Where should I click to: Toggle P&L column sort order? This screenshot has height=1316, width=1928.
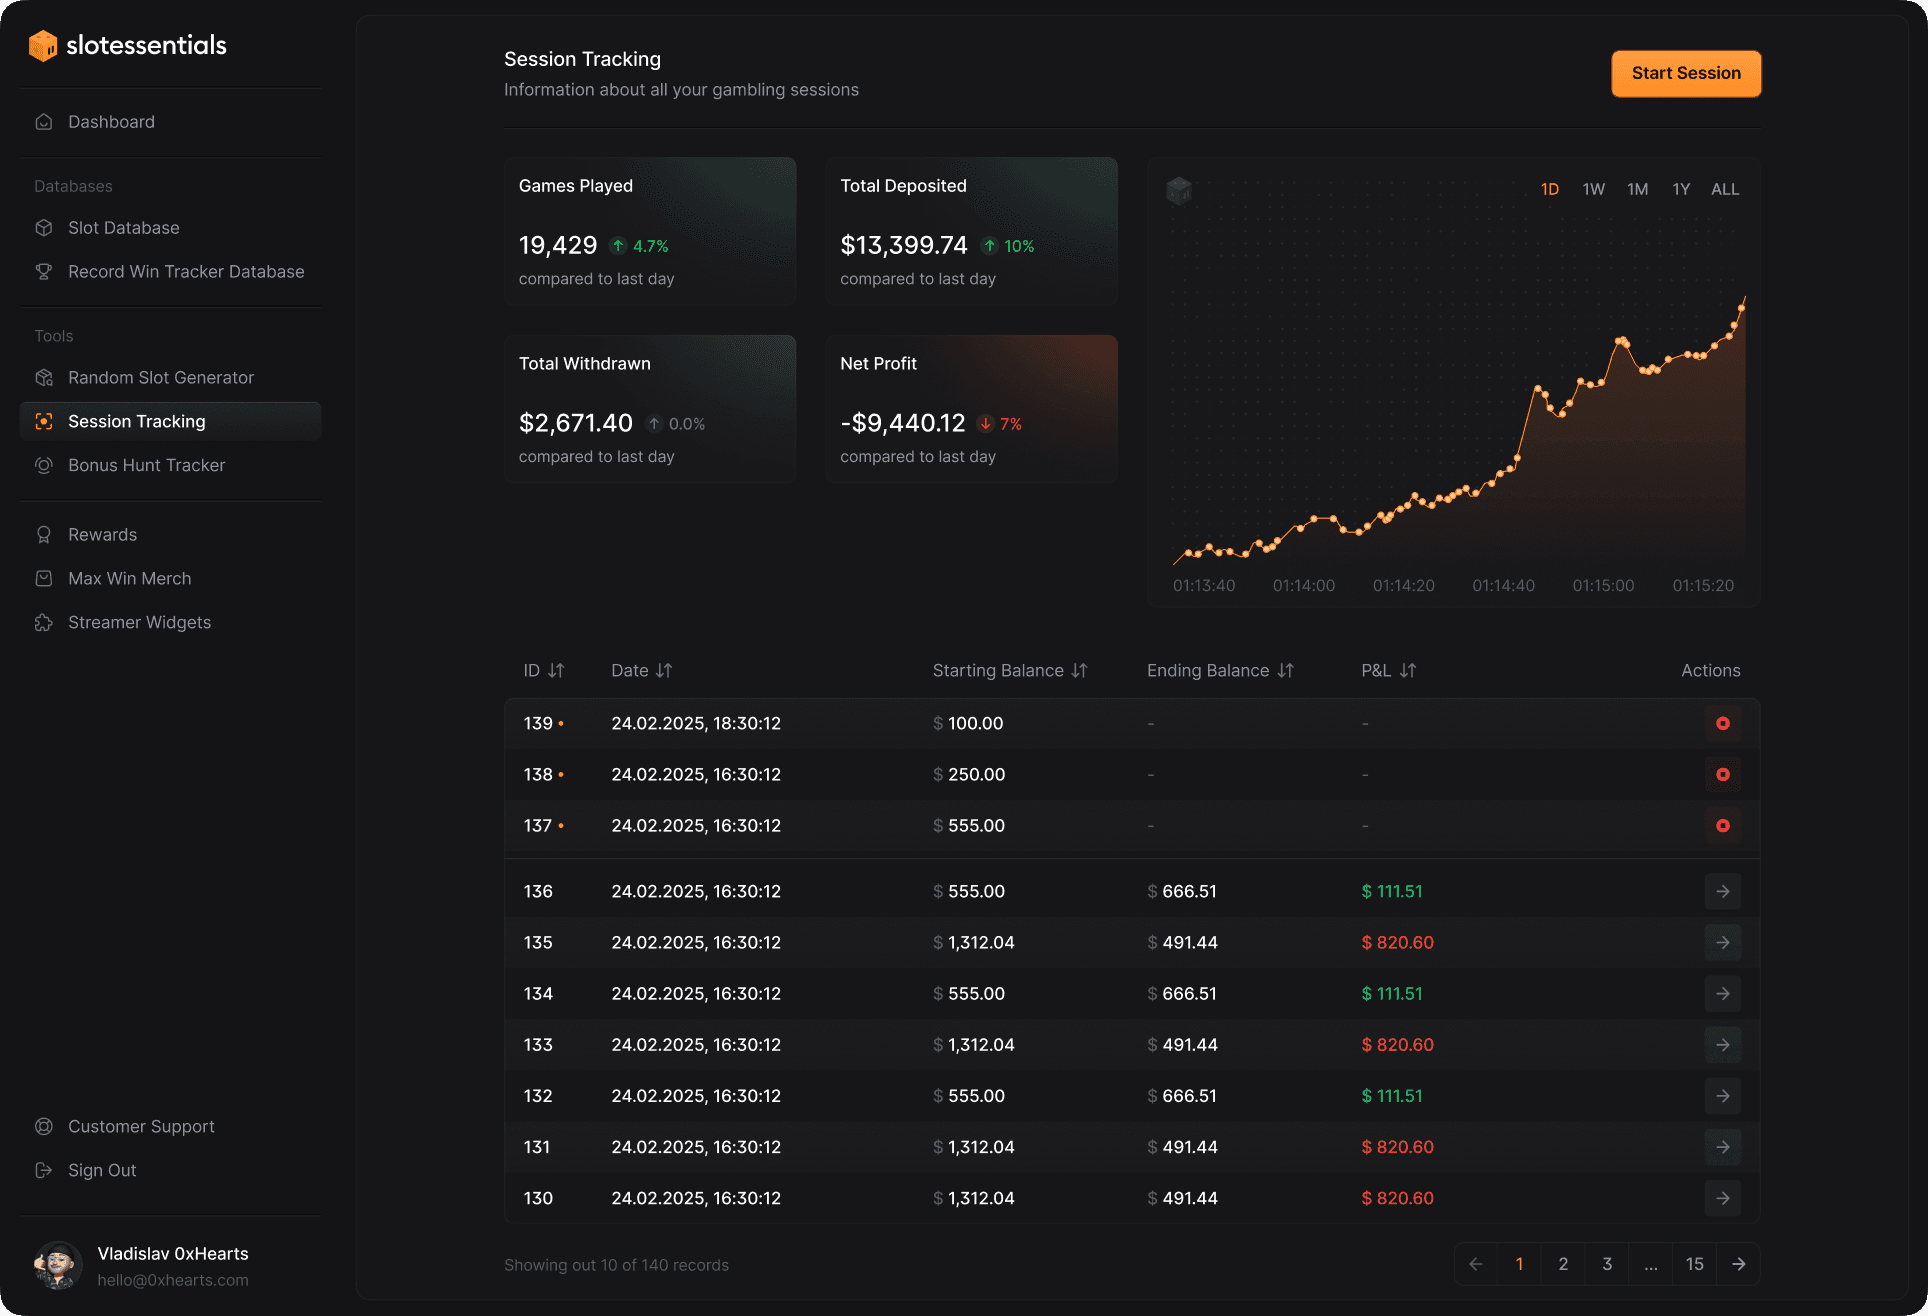point(1408,670)
